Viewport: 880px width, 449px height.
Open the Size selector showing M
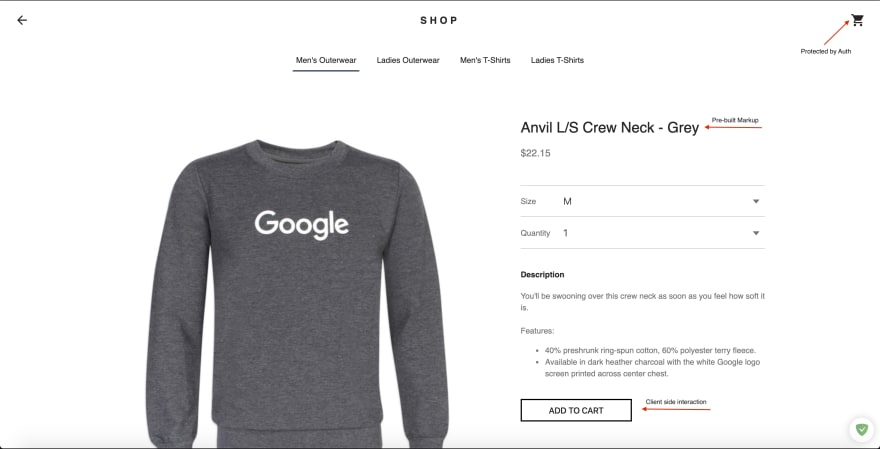pos(643,201)
